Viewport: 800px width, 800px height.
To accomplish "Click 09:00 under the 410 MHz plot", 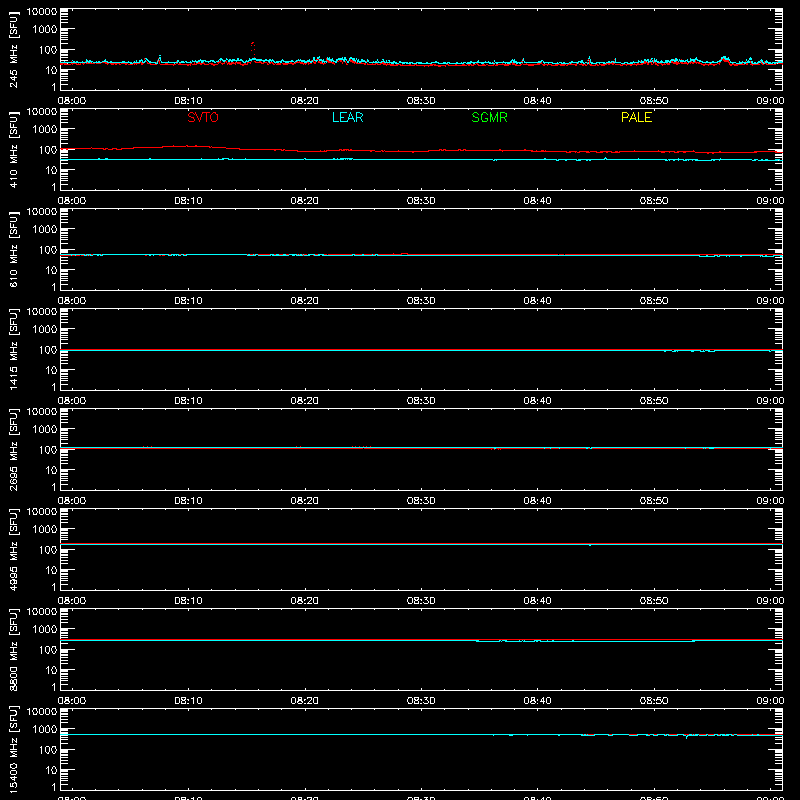I will 770,201.
